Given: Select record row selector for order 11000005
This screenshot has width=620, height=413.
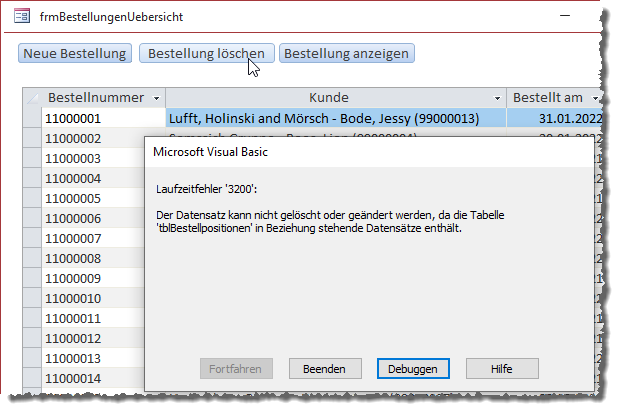Looking at the screenshot, I should (x=32, y=198).
